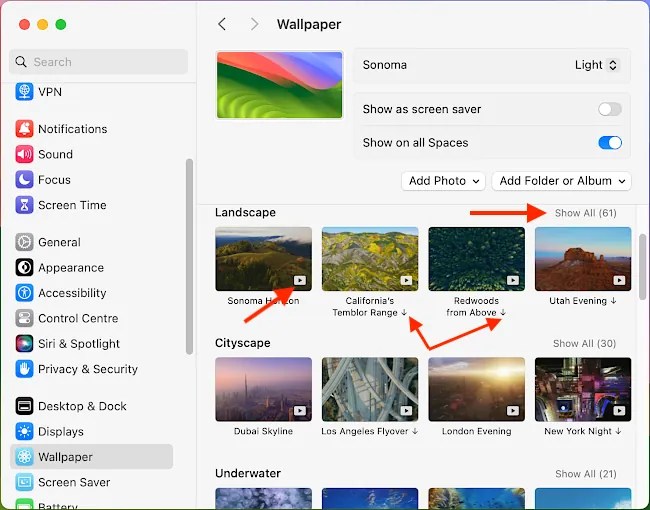
Task: Click the Sound speaker icon
Action: click(24, 154)
